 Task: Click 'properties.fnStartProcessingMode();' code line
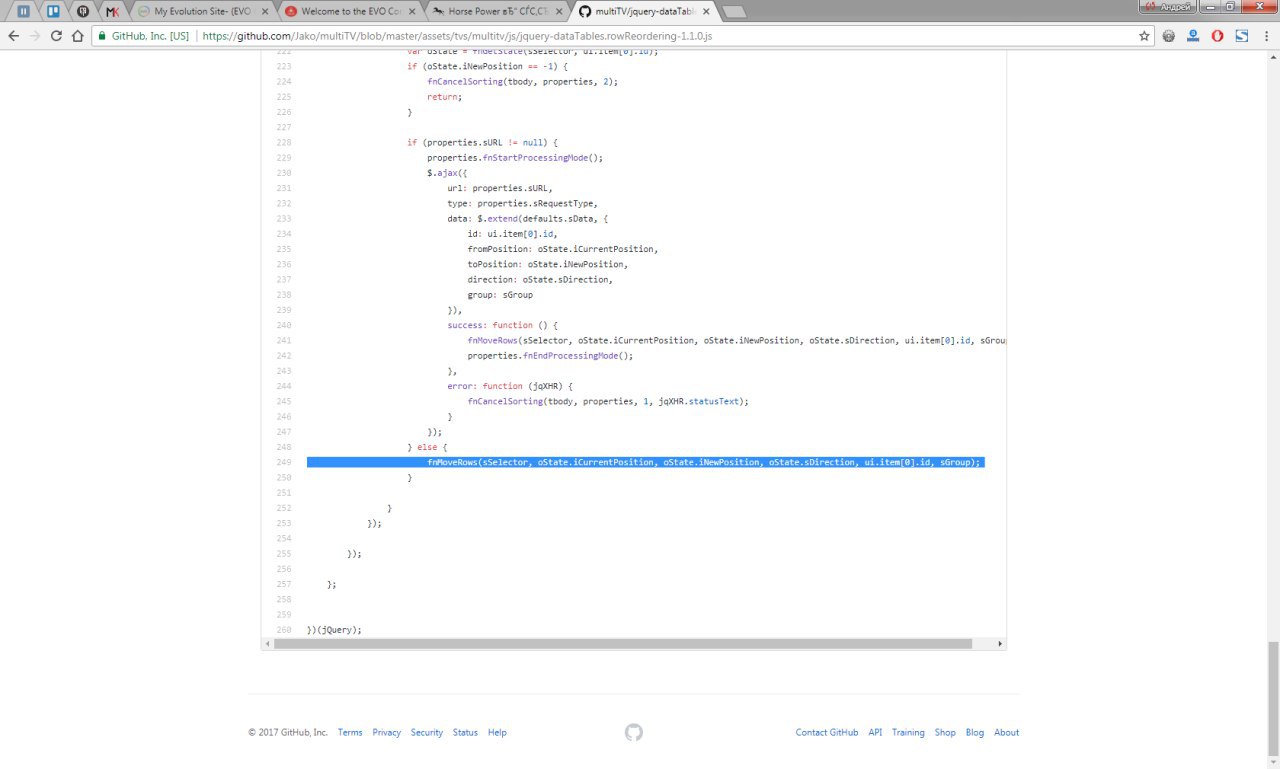pos(515,158)
